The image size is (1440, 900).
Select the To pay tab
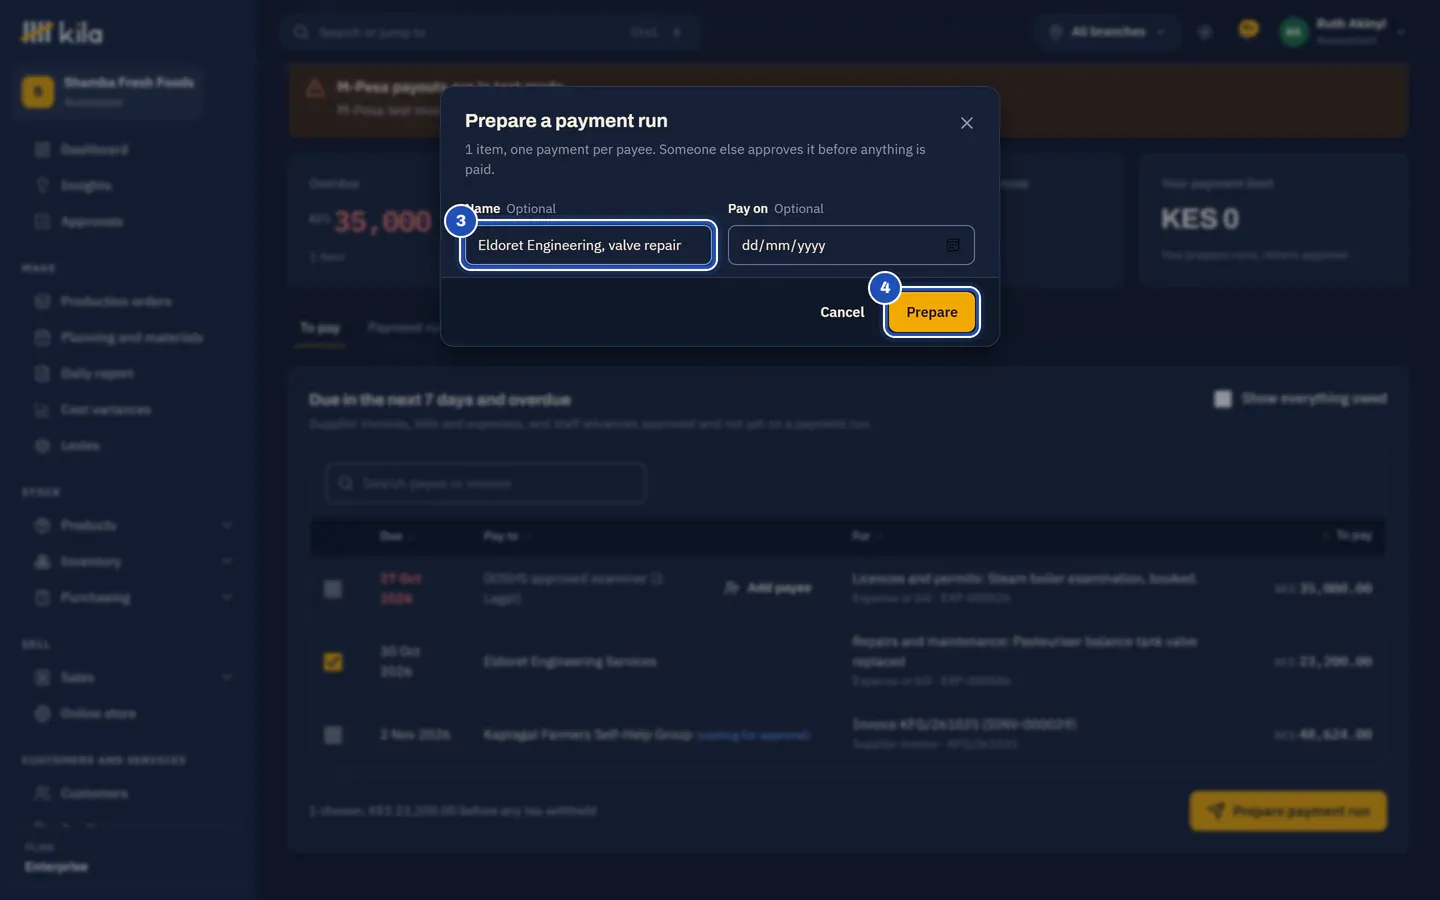[320, 328]
